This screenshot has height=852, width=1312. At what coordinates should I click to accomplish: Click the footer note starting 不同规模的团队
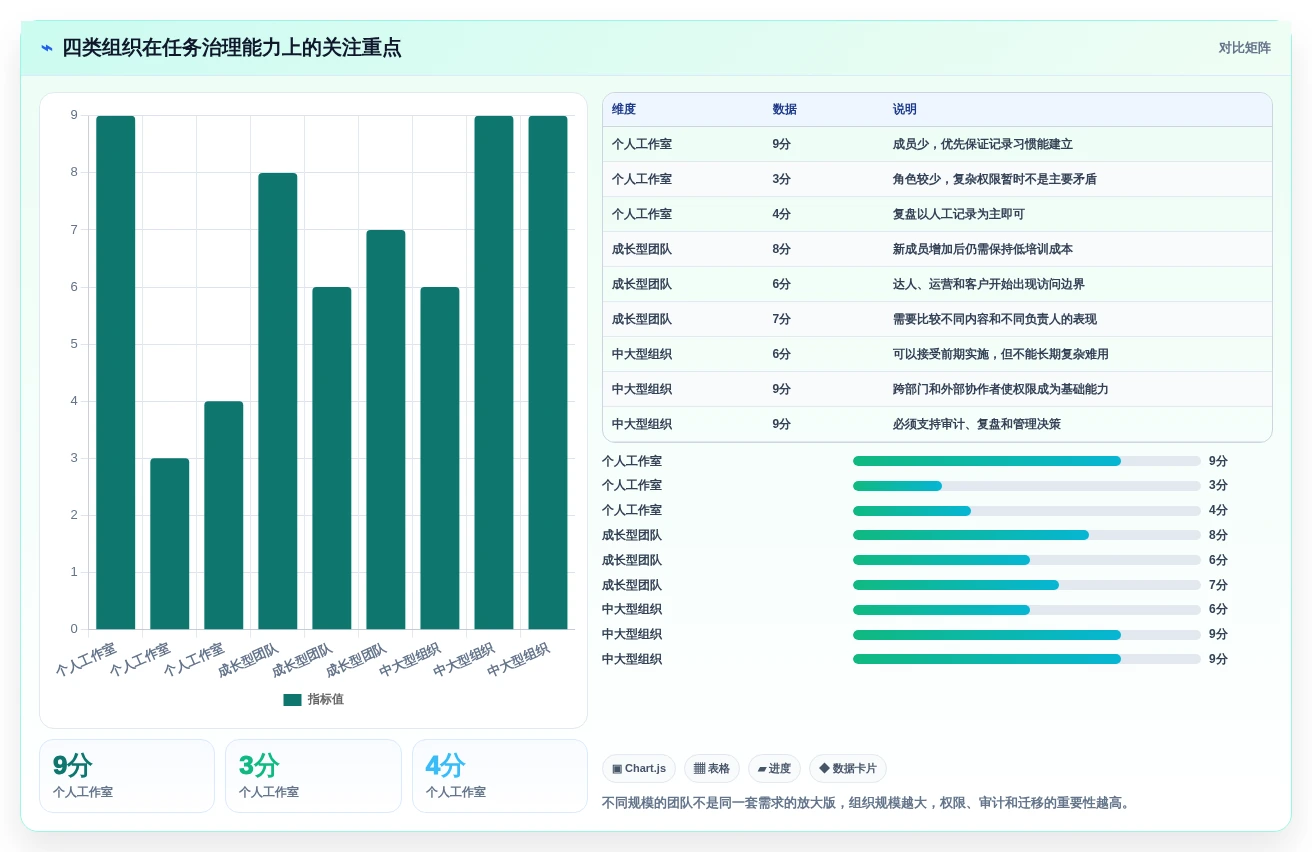(x=868, y=803)
